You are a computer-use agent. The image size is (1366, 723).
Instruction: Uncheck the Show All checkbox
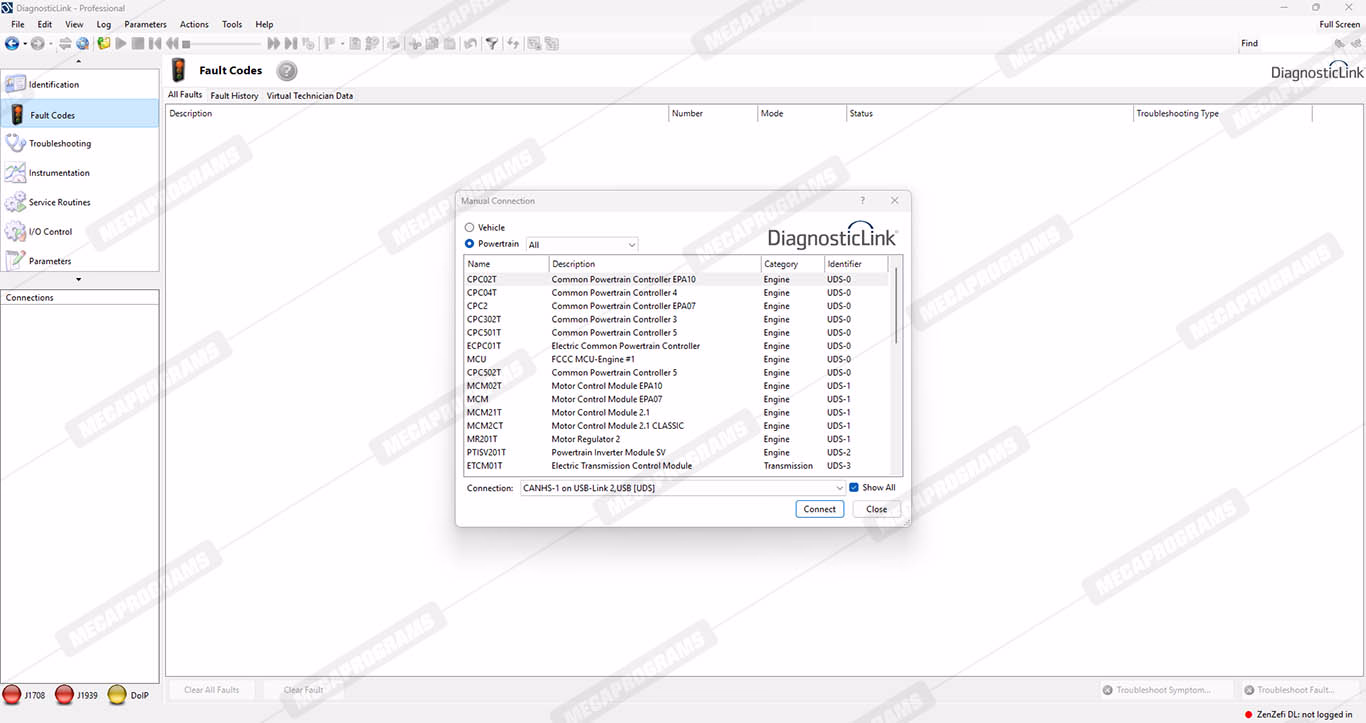(854, 488)
